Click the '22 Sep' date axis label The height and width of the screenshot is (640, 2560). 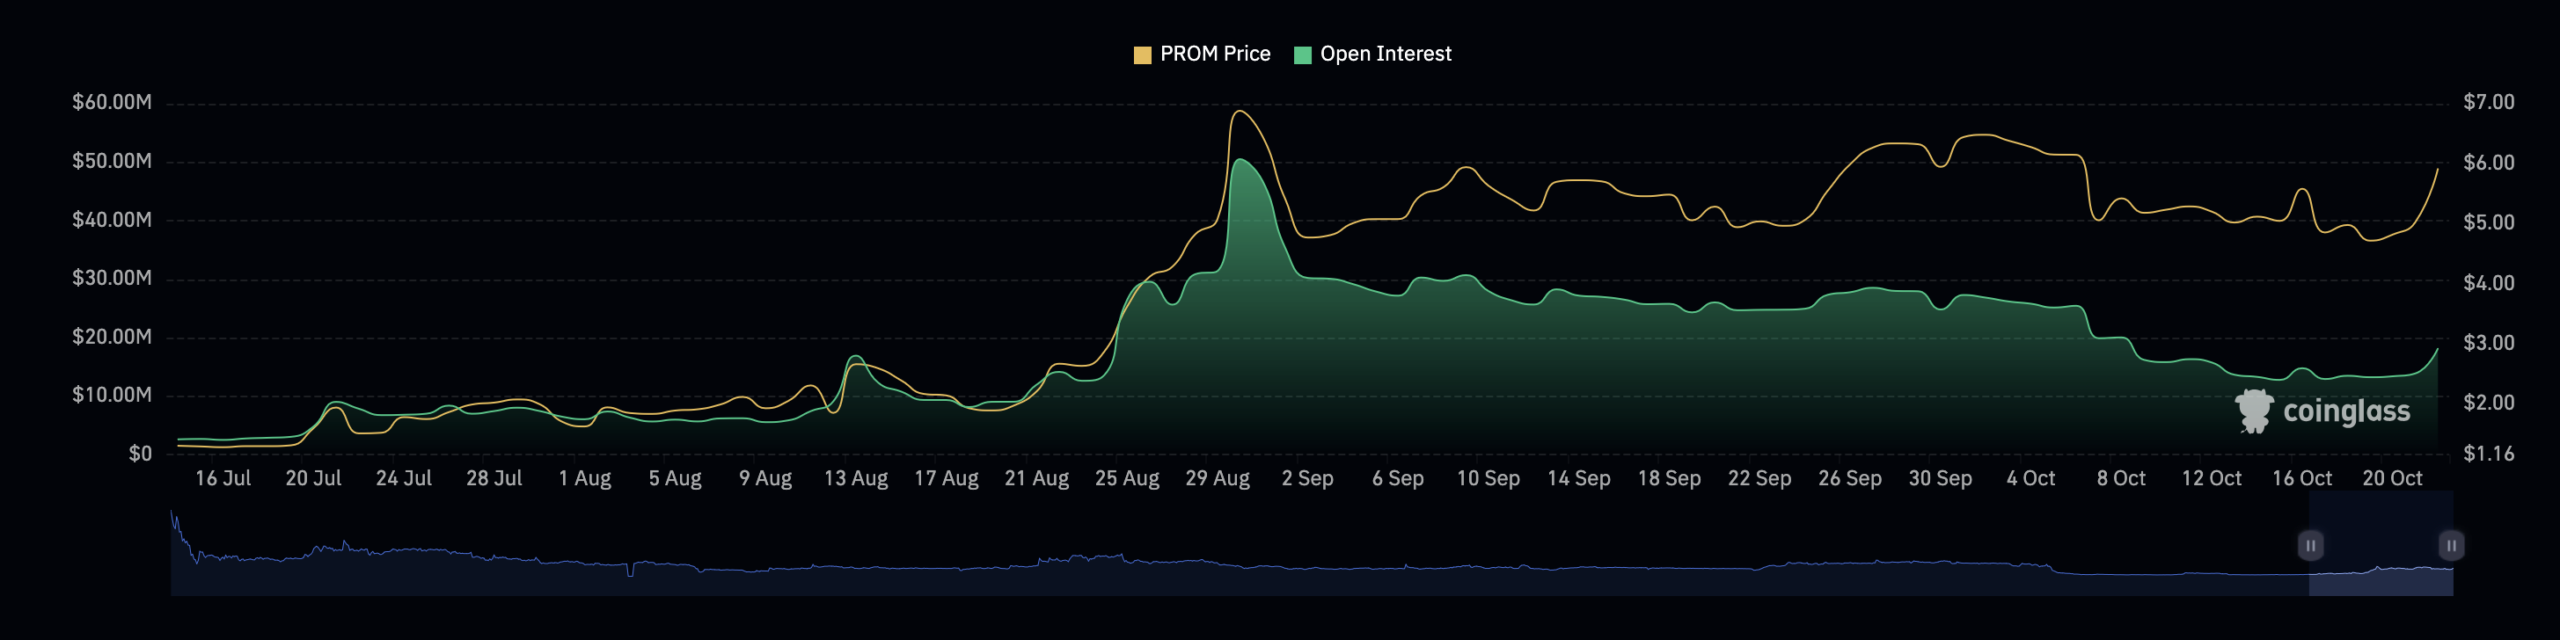click(1760, 479)
